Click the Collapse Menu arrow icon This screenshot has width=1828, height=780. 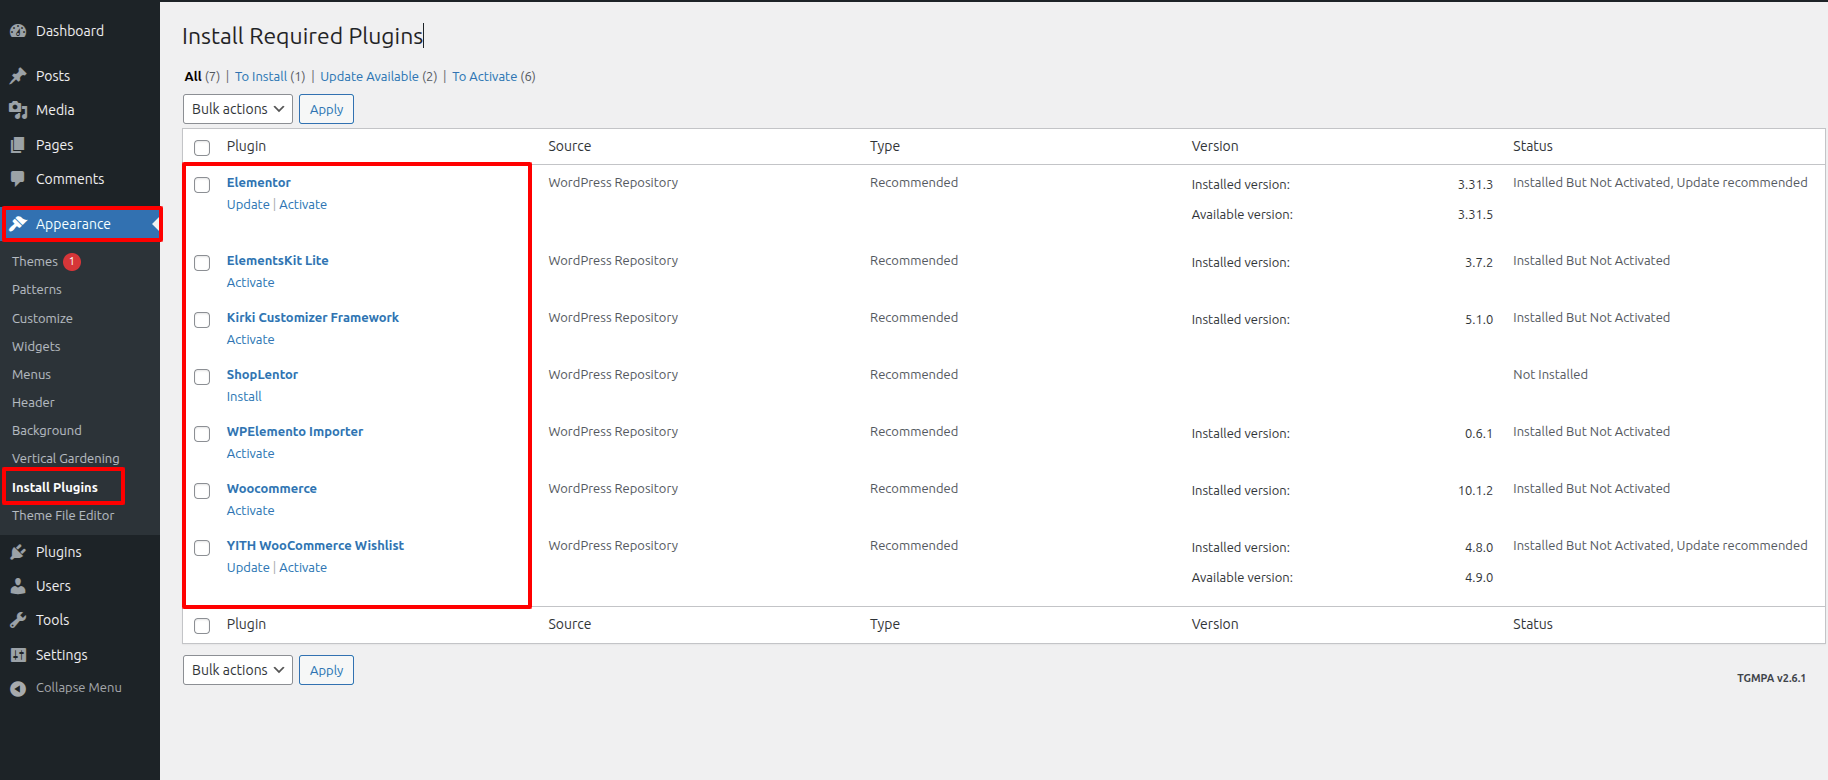tap(18, 688)
